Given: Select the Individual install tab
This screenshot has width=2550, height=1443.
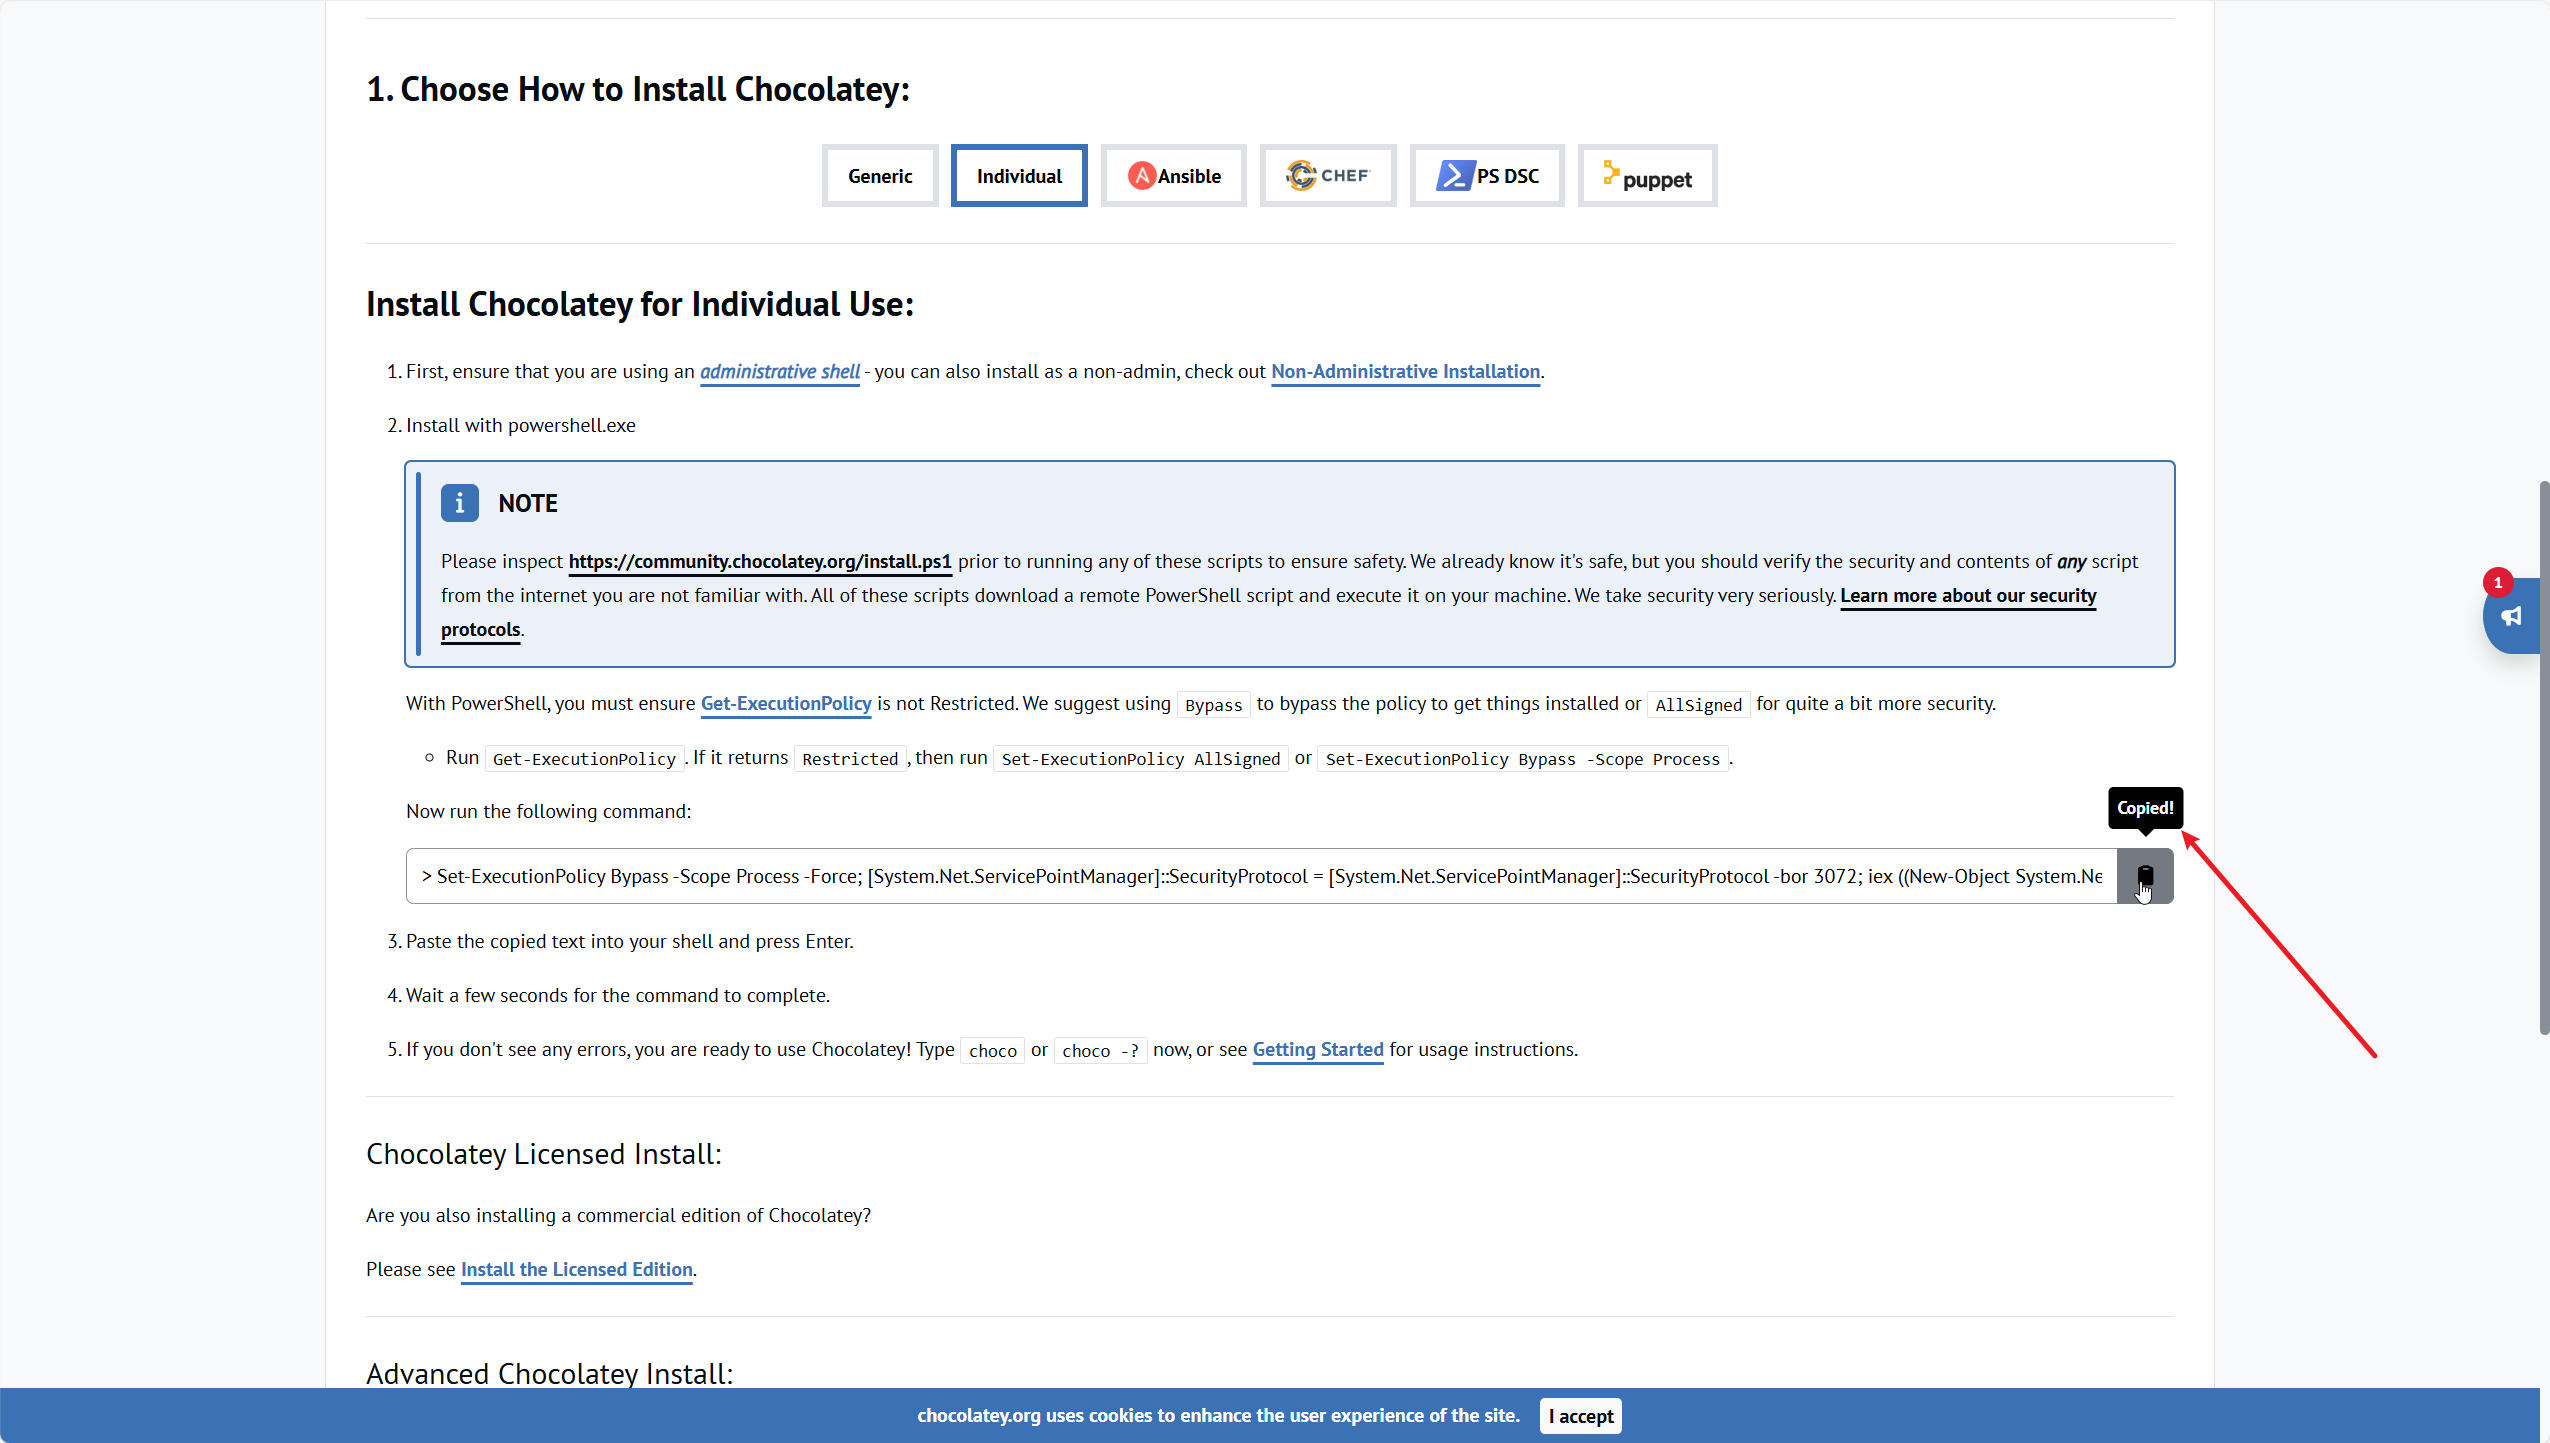Looking at the screenshot, I should click(x=1018, y=176).
